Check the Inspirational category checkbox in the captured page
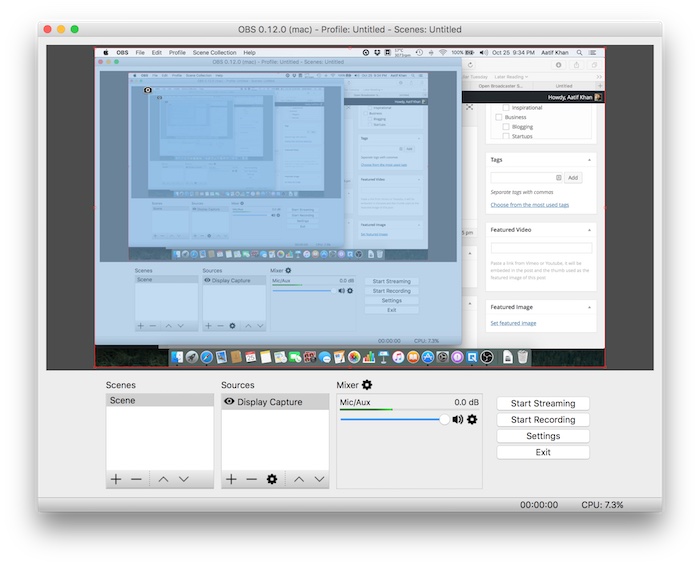 [506, 108]
